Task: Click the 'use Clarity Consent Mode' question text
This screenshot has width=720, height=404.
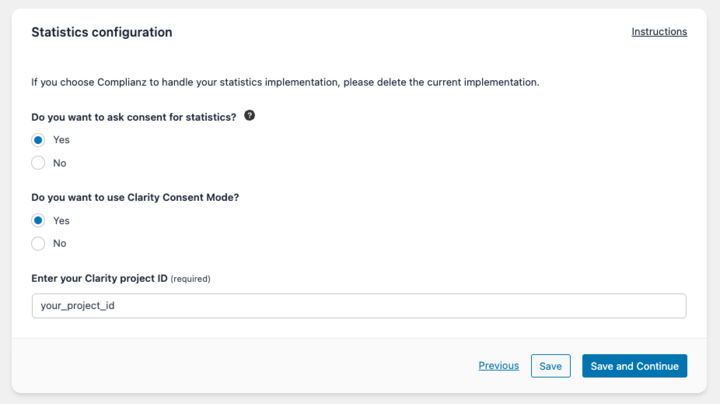Action: coord(135,197)
